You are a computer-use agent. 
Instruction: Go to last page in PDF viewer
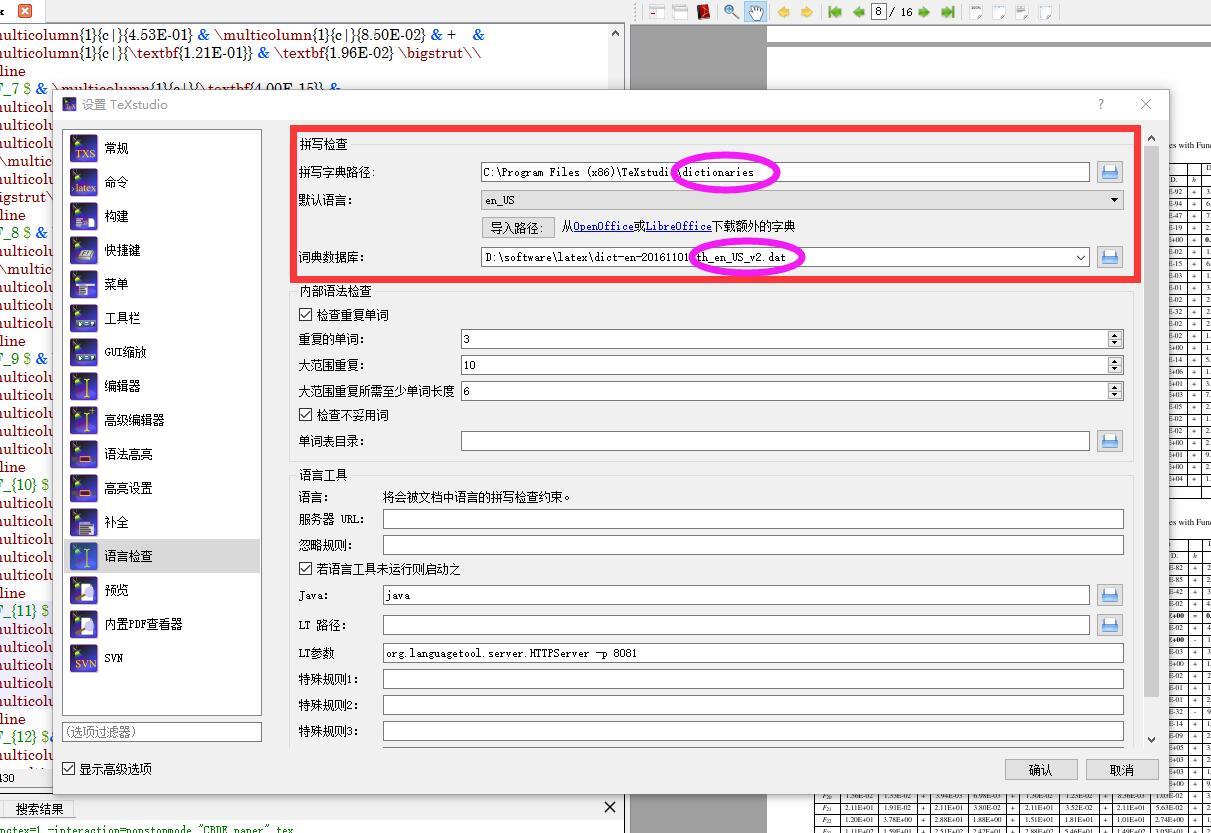[x=947, y=12]
